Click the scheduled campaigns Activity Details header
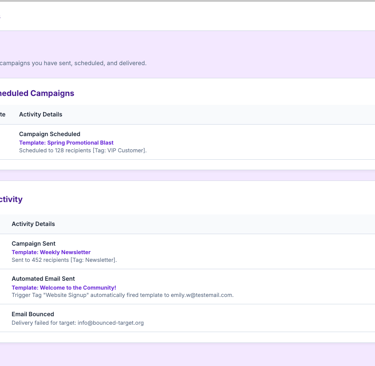Screen dimensions: 375x366 [x=41, y=114]
